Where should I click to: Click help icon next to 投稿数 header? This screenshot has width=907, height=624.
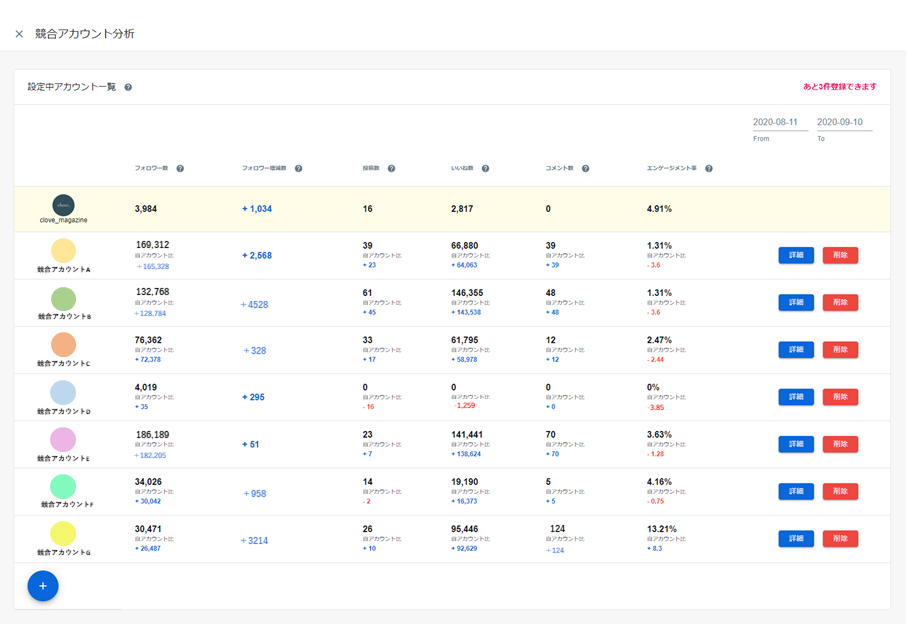[x=391, y=169]
